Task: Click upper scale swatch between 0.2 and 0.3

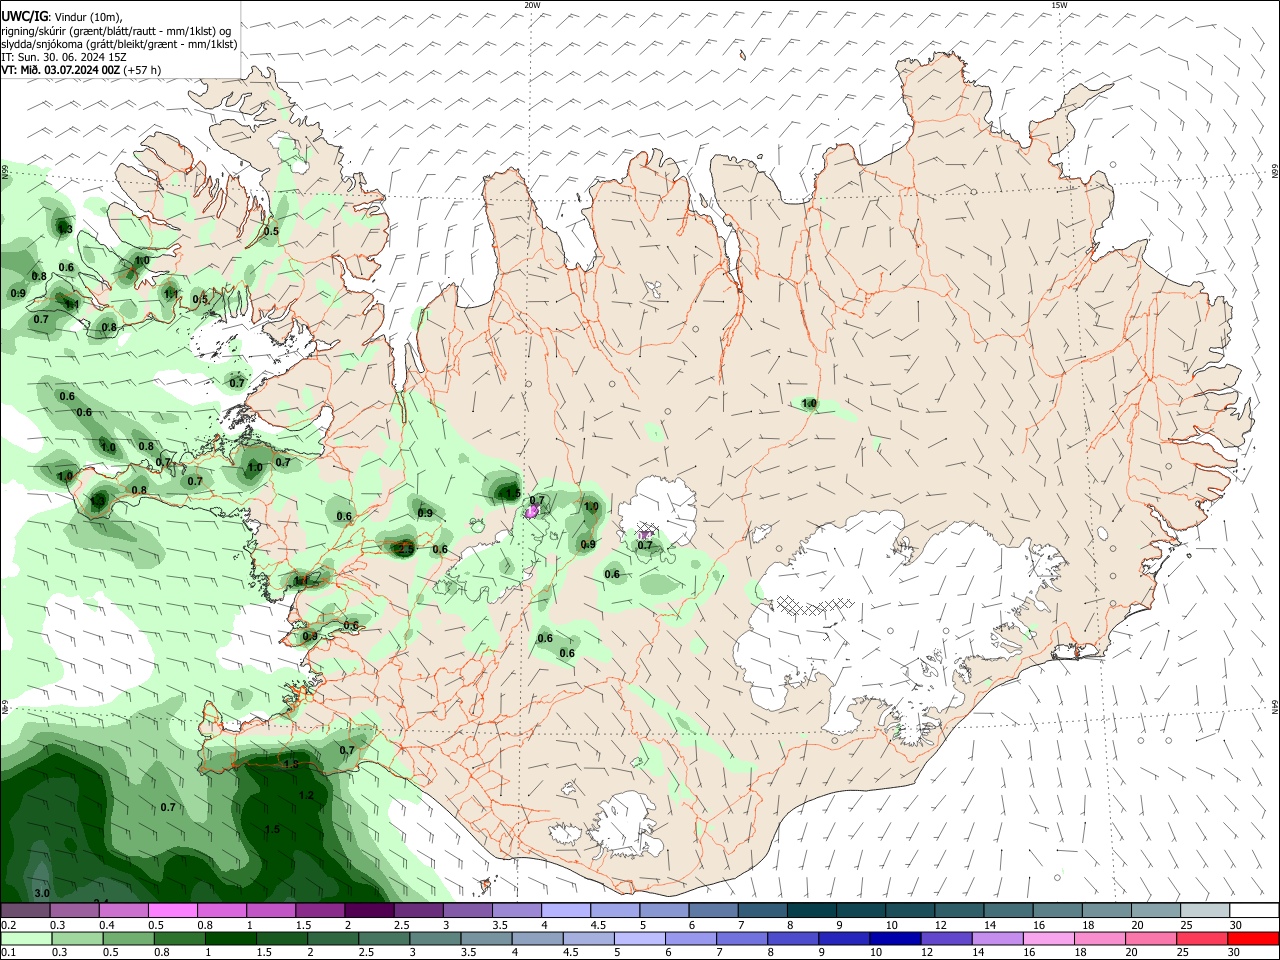Action: click(25, 910)
